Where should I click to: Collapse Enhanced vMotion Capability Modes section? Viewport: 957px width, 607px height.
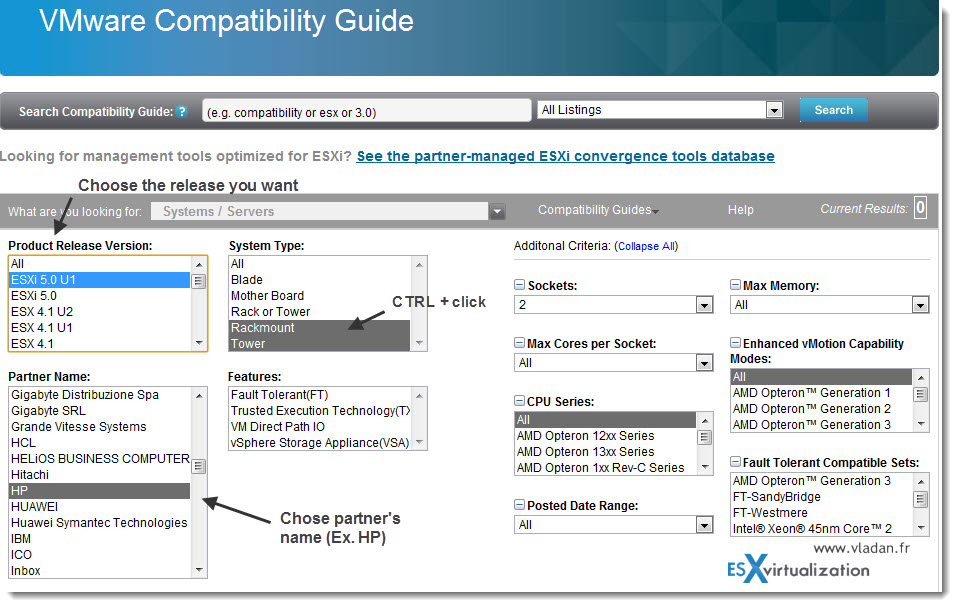735,343
